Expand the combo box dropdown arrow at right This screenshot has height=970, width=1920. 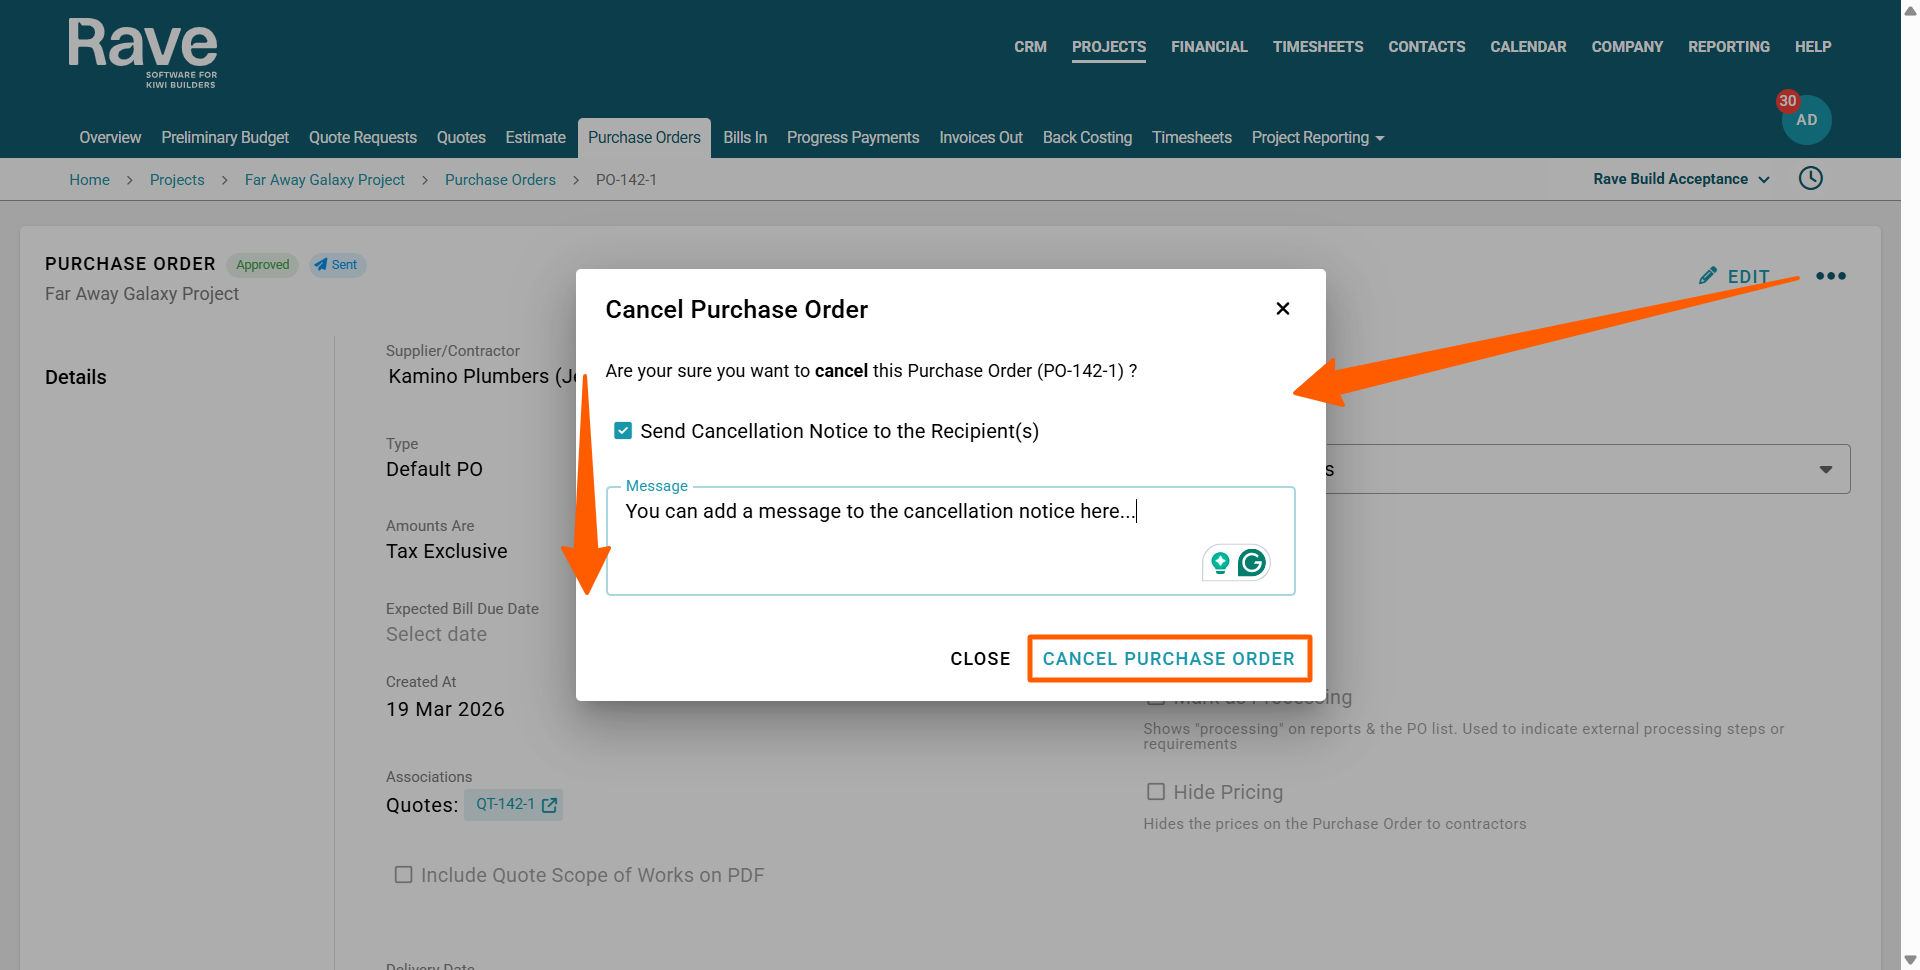1826,470
